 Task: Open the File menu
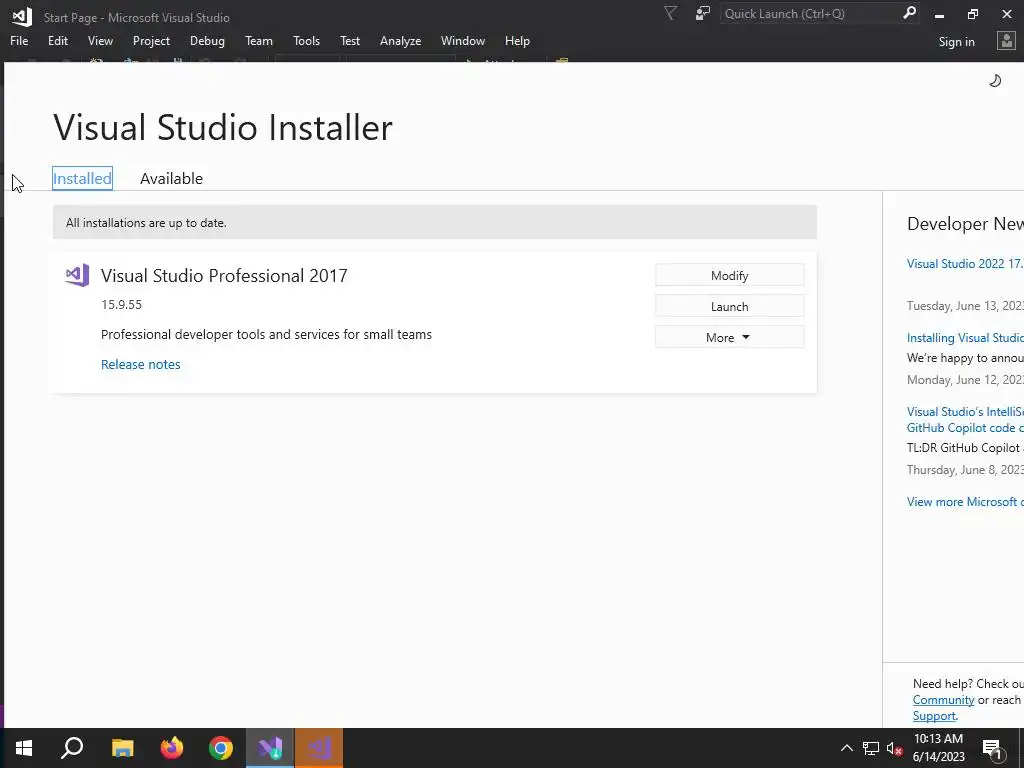19,40
